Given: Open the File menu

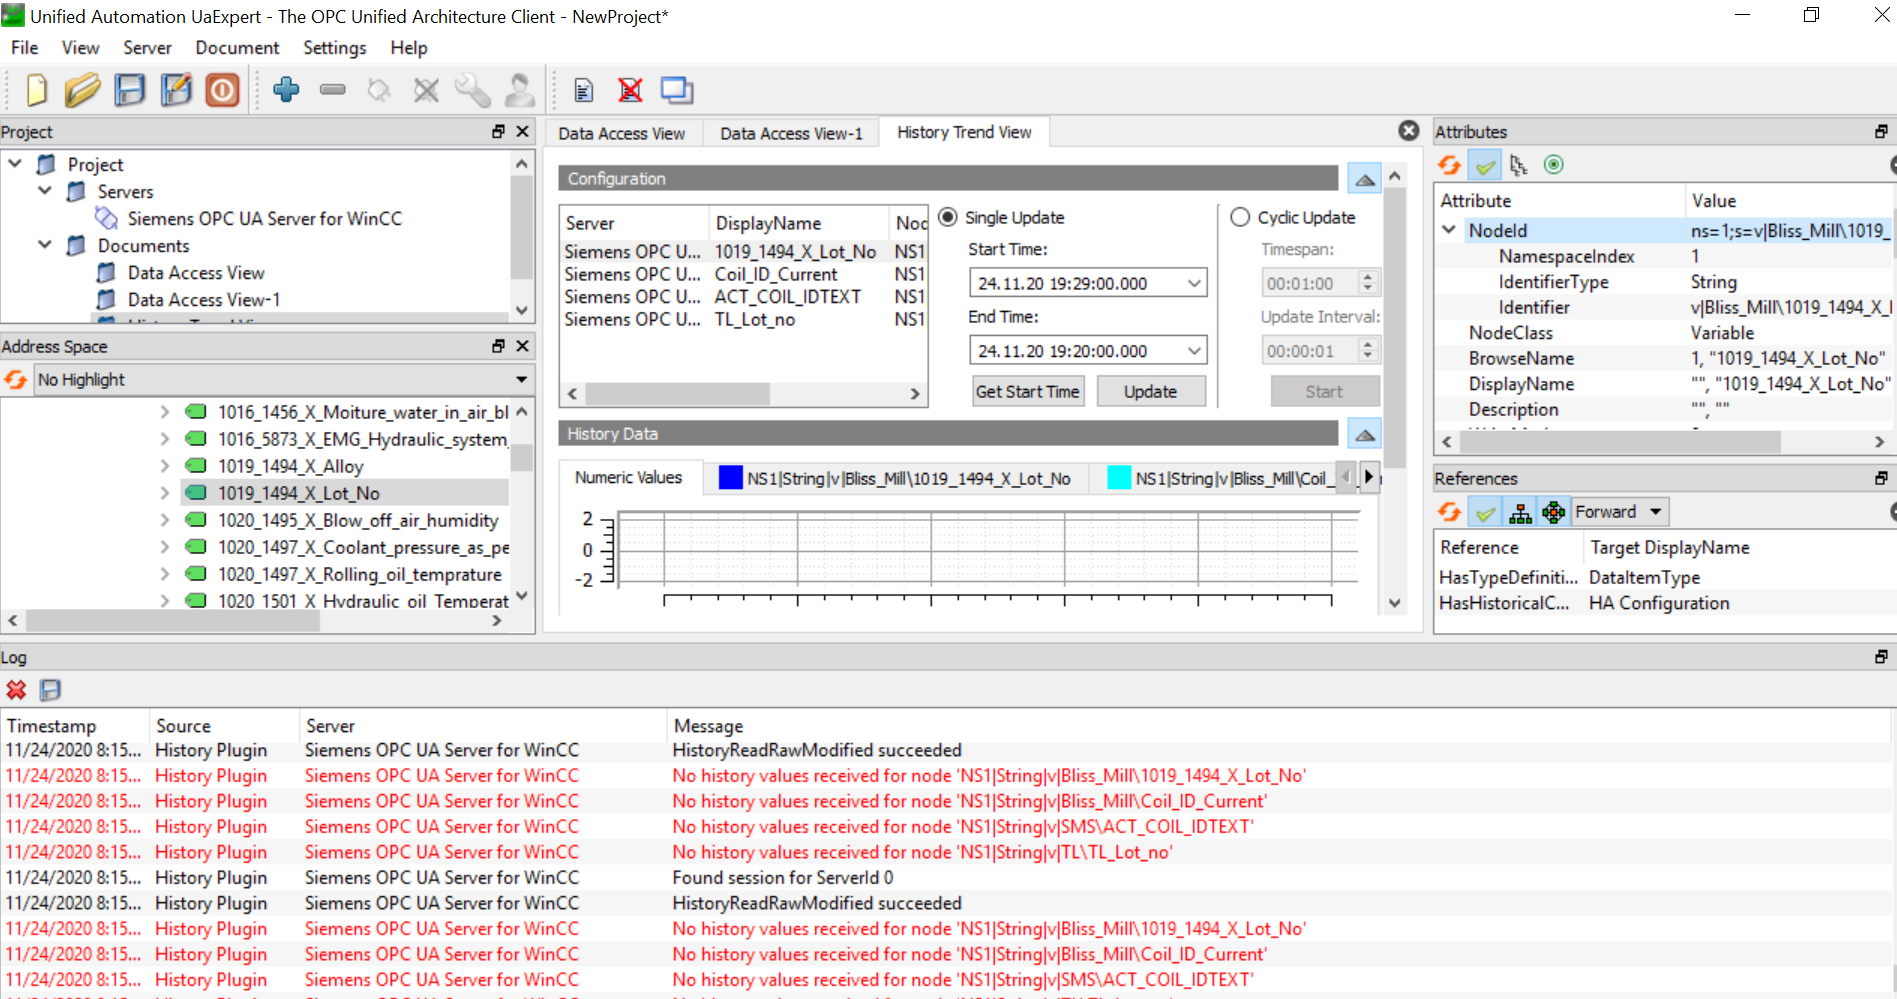Looking at the screenshot, I should point(24,48).
